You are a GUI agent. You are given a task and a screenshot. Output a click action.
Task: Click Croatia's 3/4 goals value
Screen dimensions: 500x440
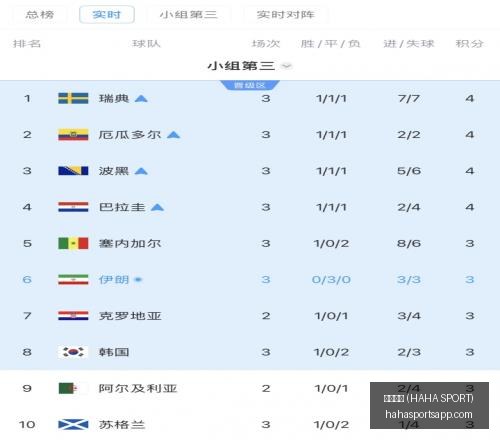click(409, 316)
